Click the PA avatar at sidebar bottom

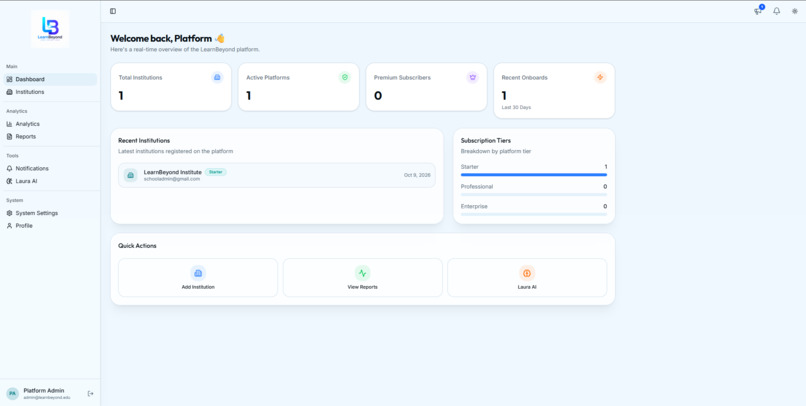click(12, 394)
